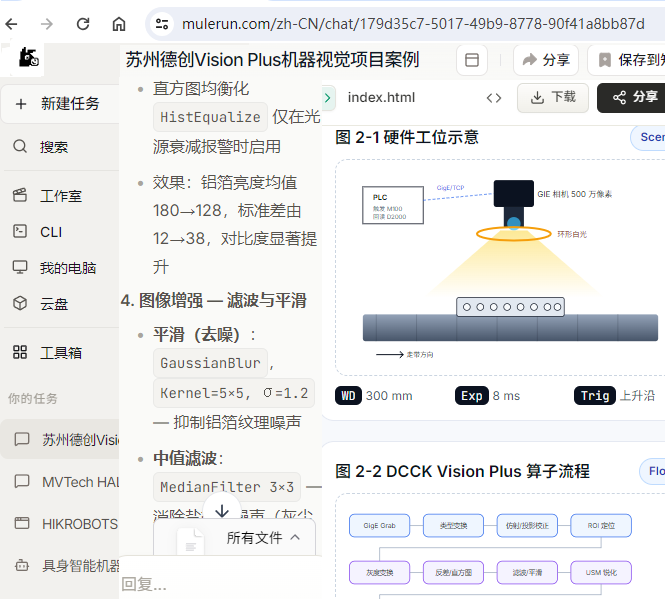The image size is (665, 599).
Task: Click the 仿射/投影校正 flow node
Action: (x=527, y=526)
